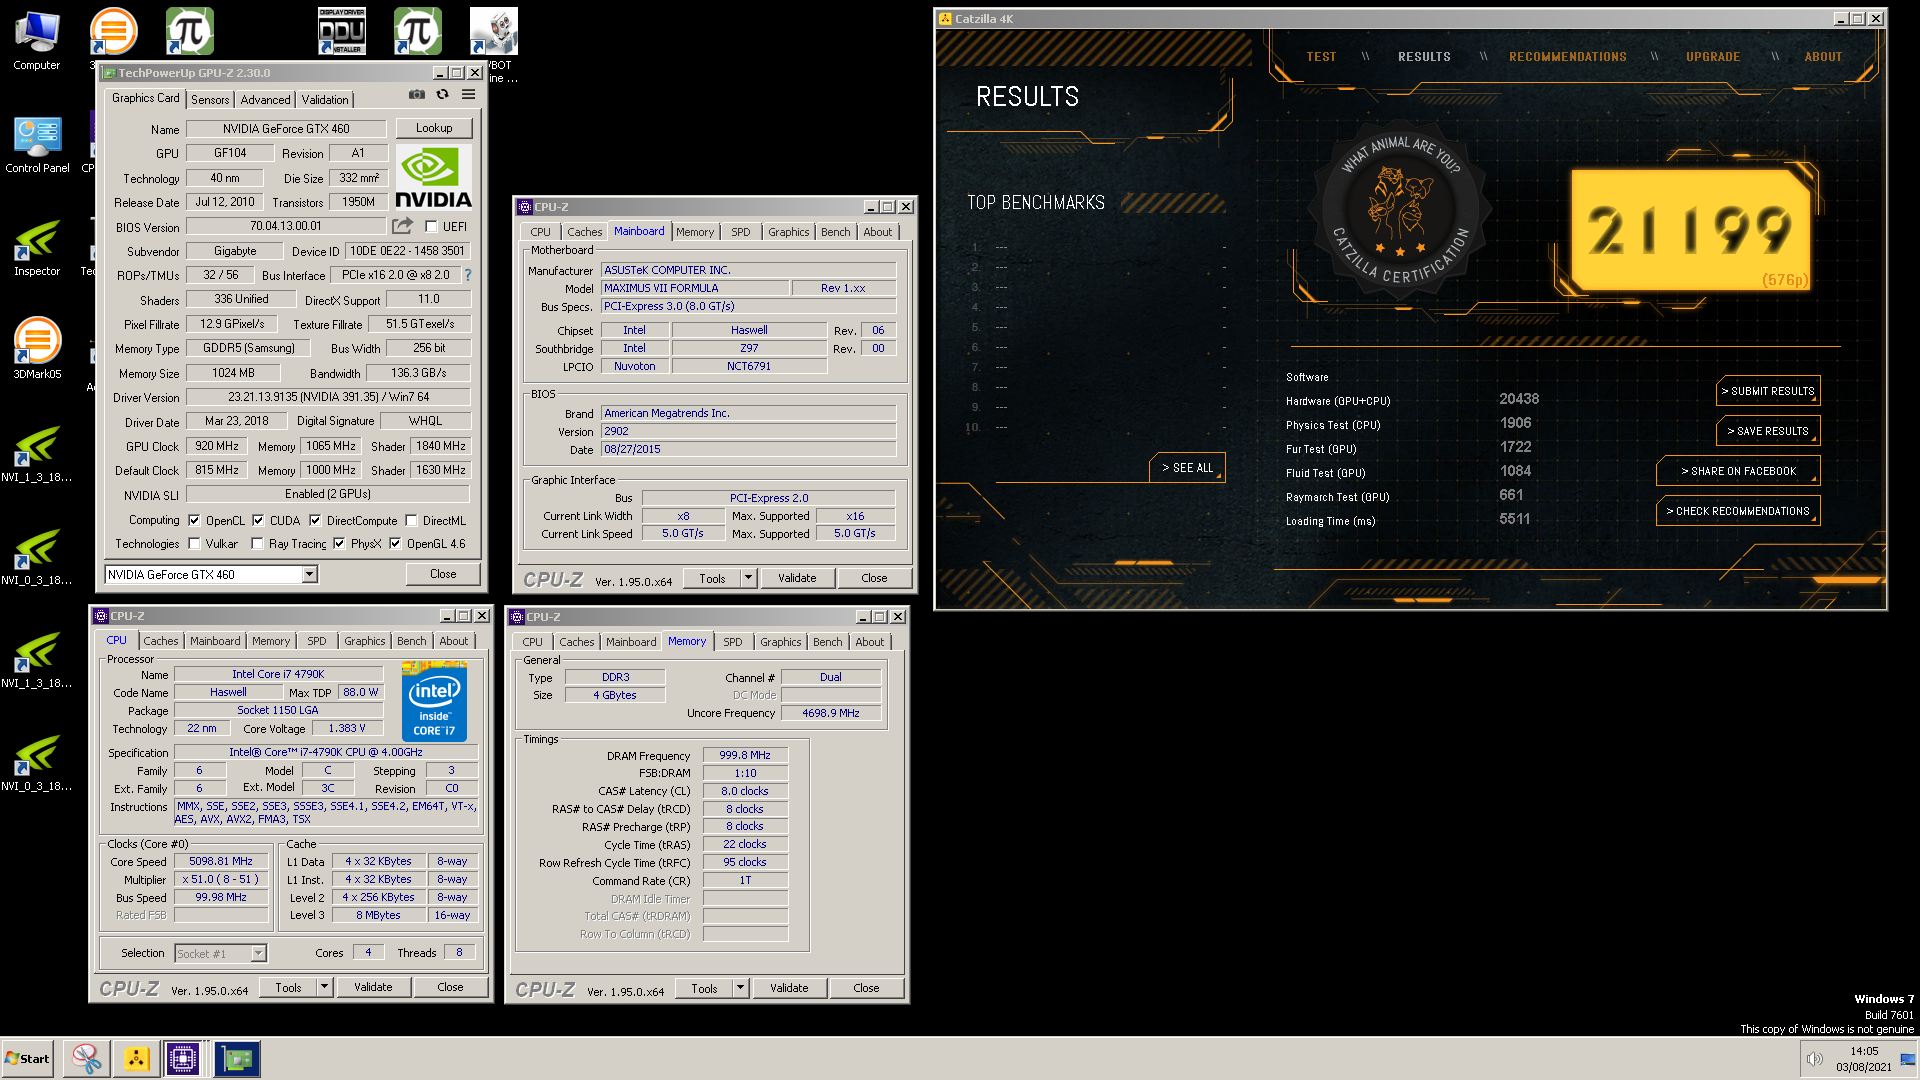Click the BIOS export share icon

click(x=402, y=226)
